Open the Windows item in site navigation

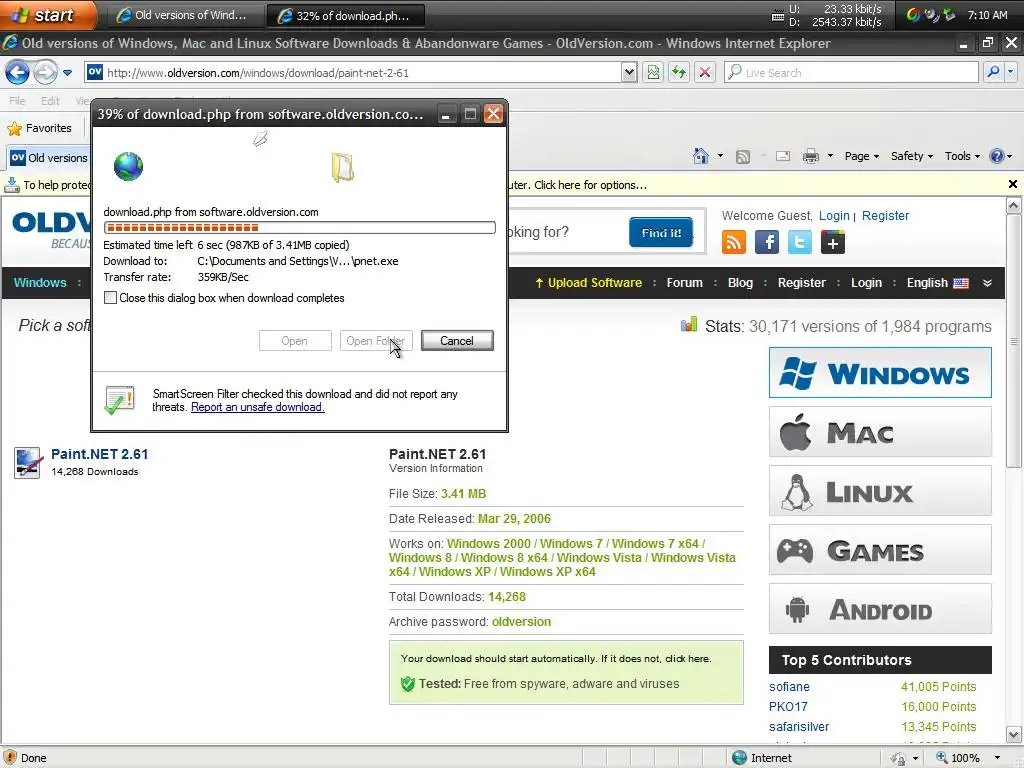(40, 283)
